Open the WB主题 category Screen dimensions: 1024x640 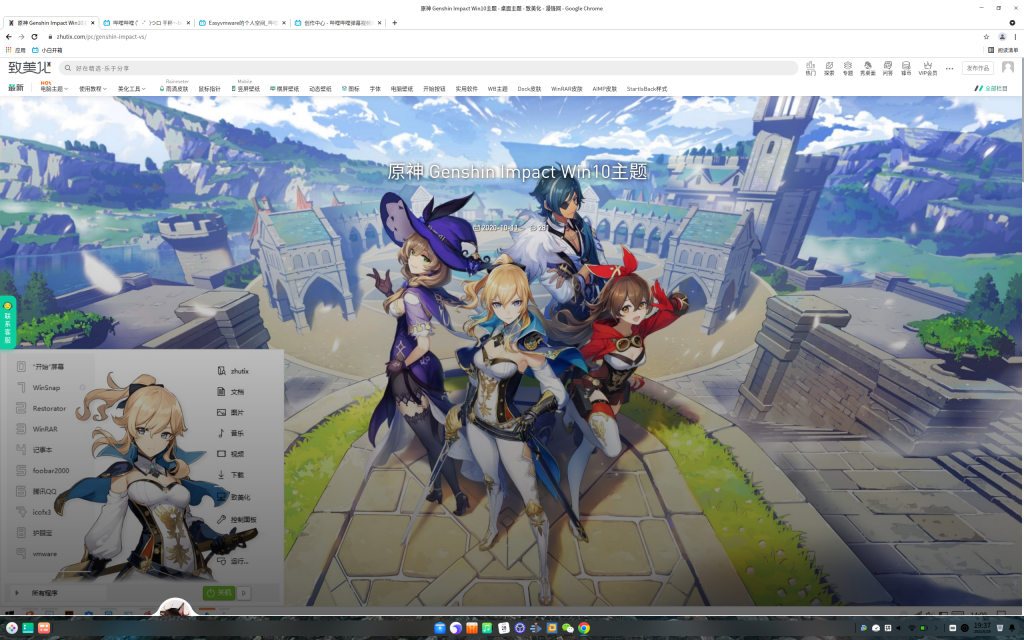coord(498,89)
